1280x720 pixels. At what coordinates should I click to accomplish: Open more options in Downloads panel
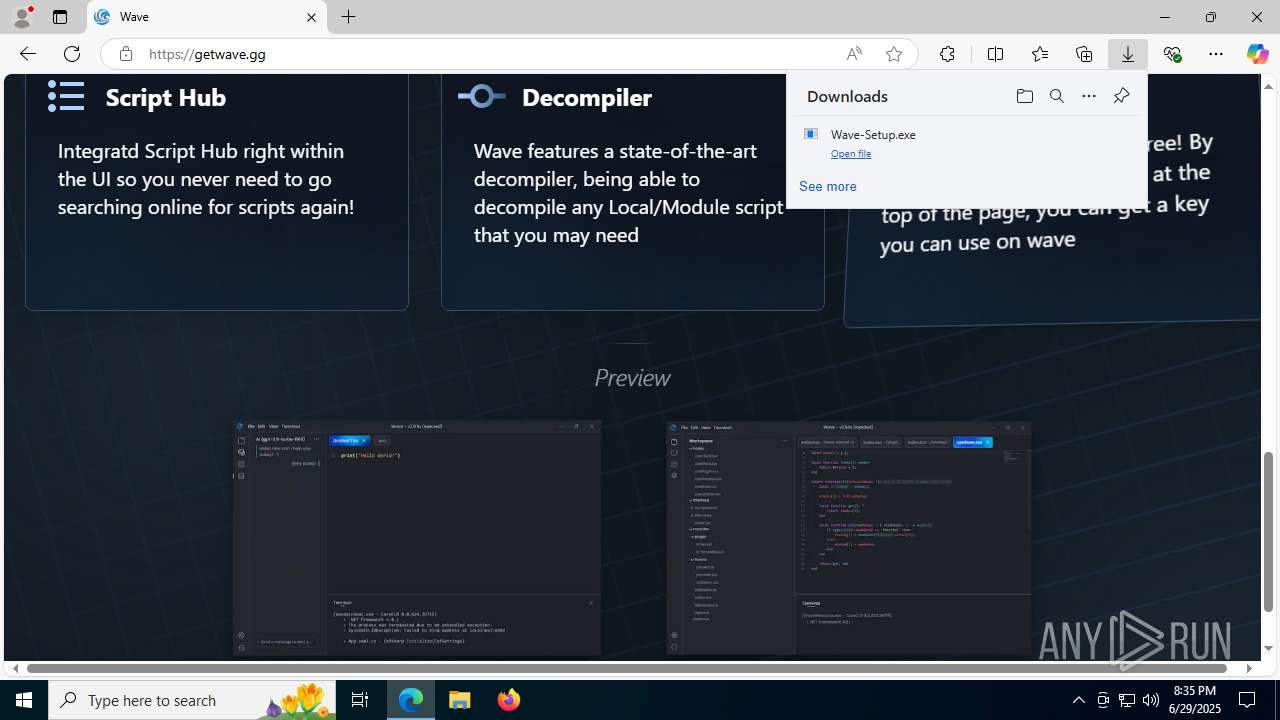(1089, 96)
